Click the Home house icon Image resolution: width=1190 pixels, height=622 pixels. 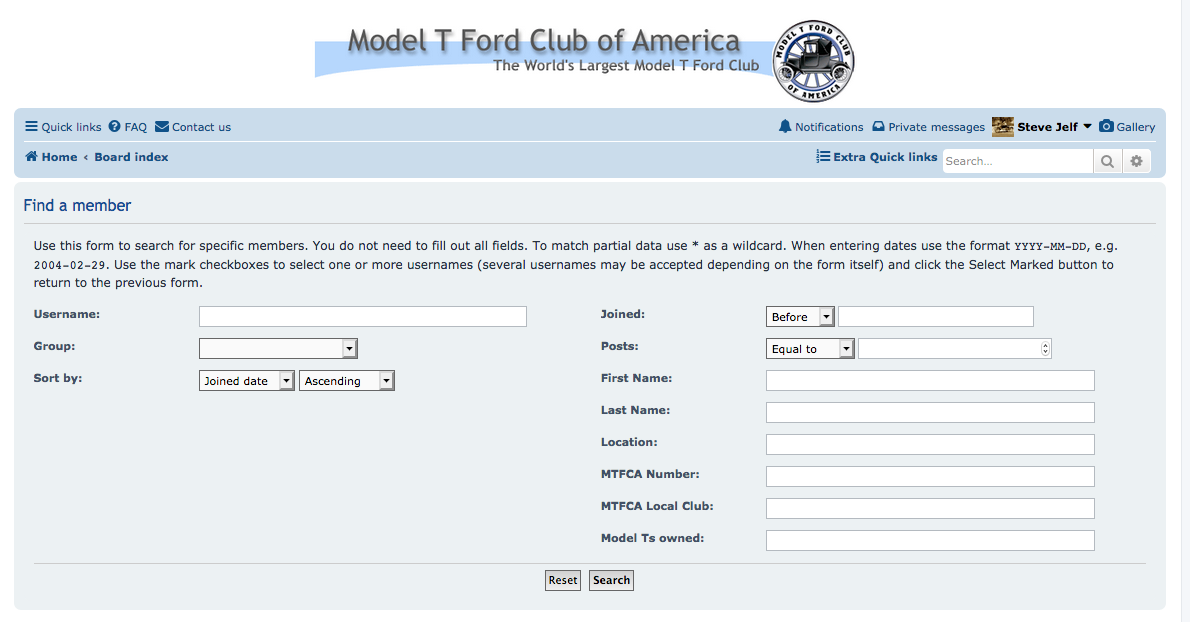[x=32, y=157]
